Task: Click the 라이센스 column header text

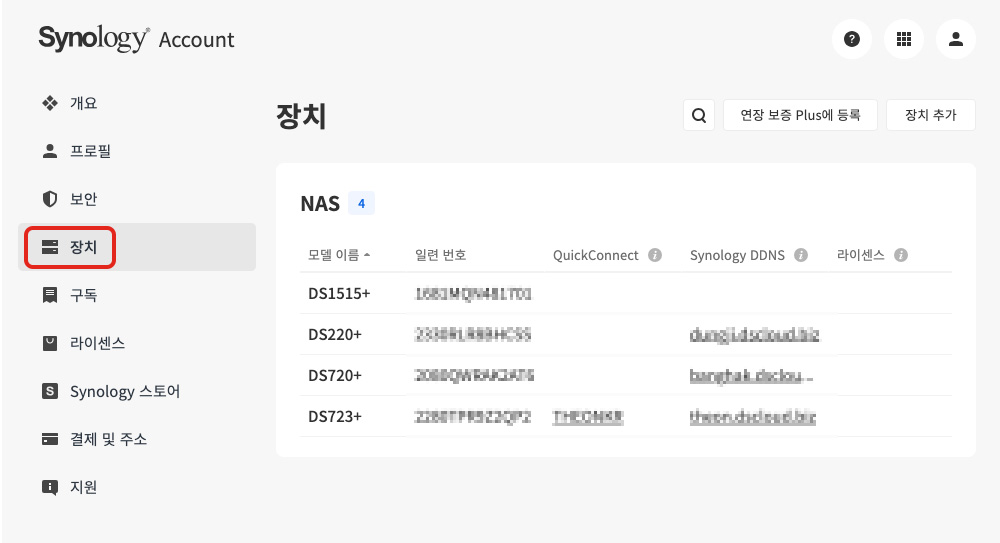Action: pyautogui.click(x=860, y=255)
